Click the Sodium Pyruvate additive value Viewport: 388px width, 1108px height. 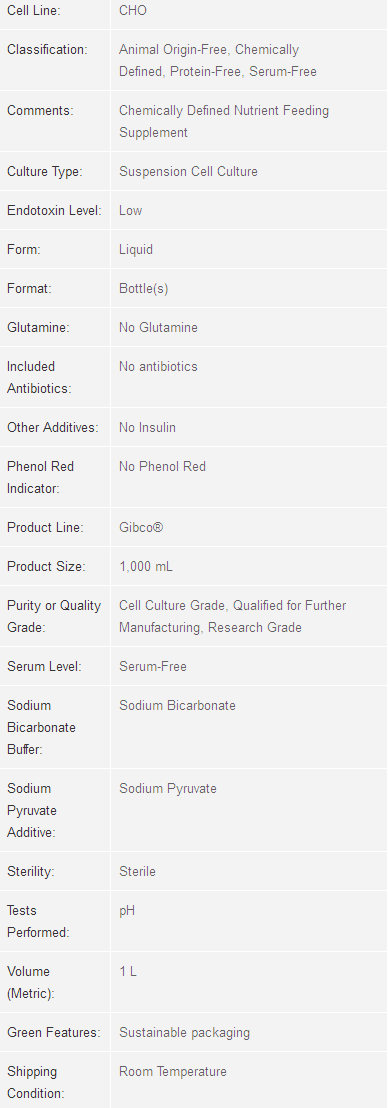167,789
